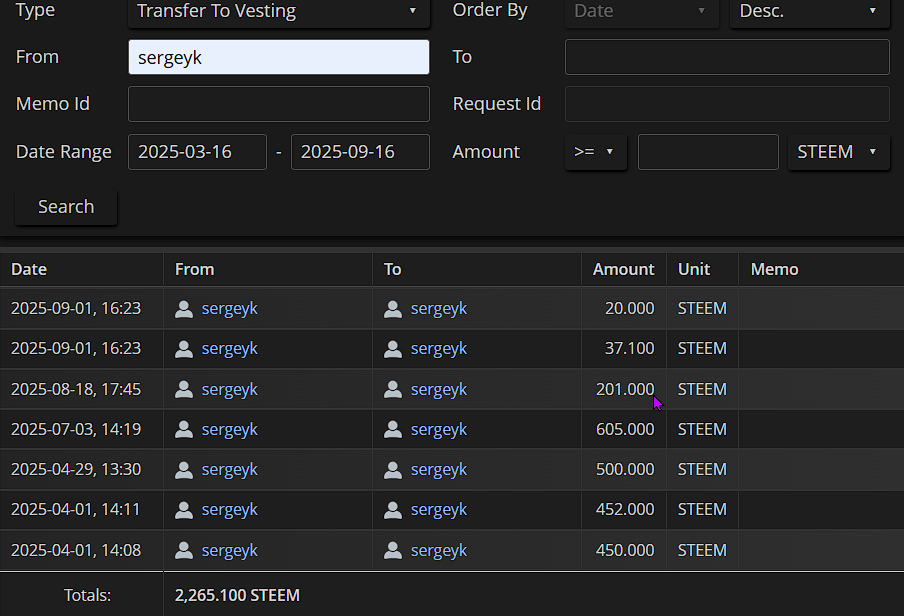
Task: Click From user icon in 605.000 row
Action: pos(184,429)
